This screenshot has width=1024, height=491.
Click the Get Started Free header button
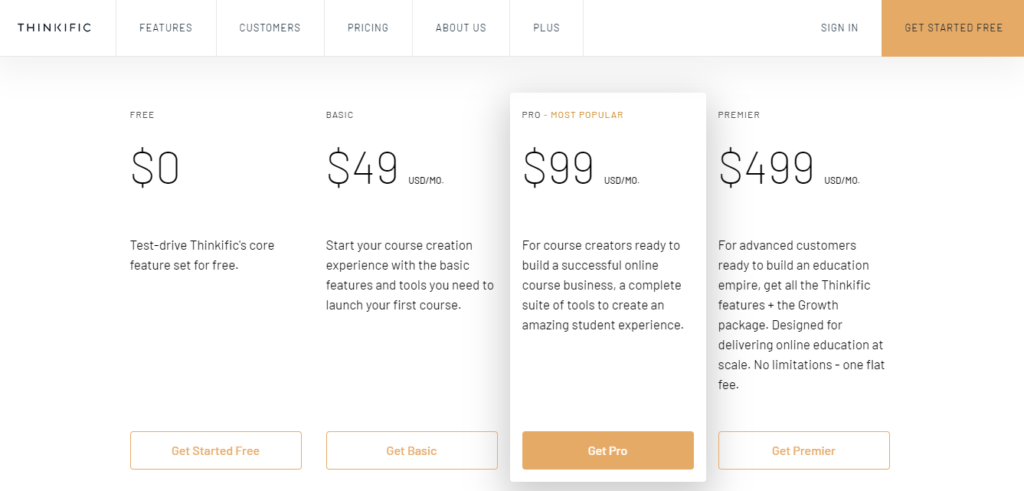click(953, 28)
